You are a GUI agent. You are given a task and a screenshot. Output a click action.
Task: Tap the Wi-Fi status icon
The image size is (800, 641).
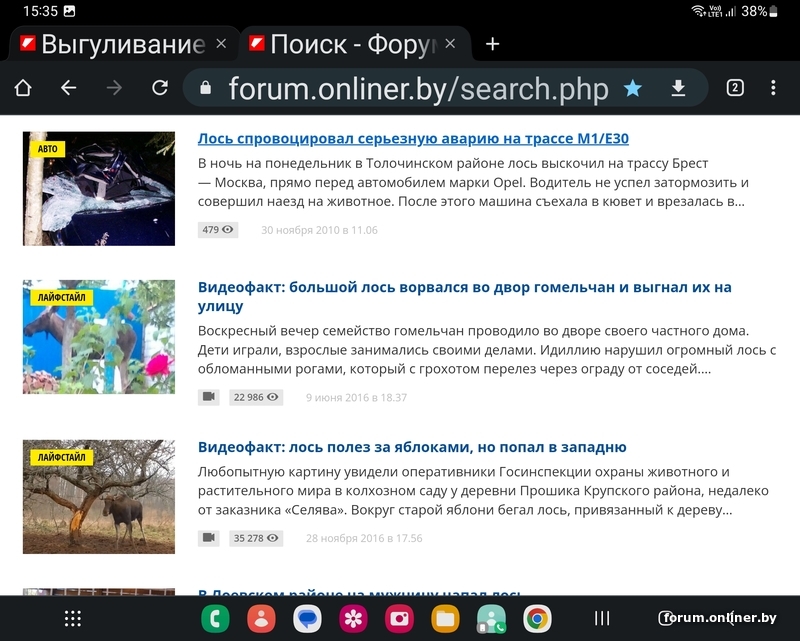click(697, 11)
